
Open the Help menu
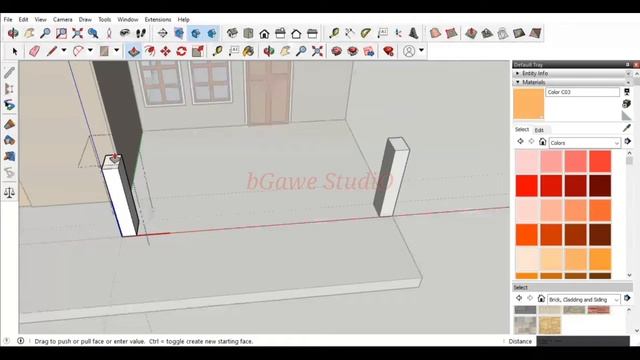coord(183,19)
